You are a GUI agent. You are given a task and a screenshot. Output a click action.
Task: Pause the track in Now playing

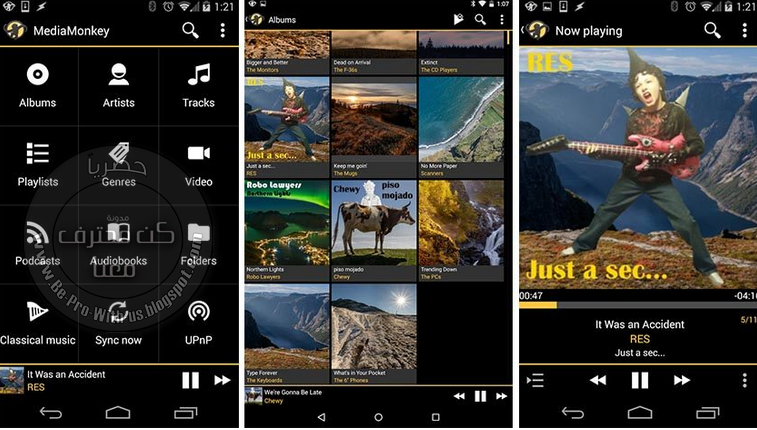(640, 380)
